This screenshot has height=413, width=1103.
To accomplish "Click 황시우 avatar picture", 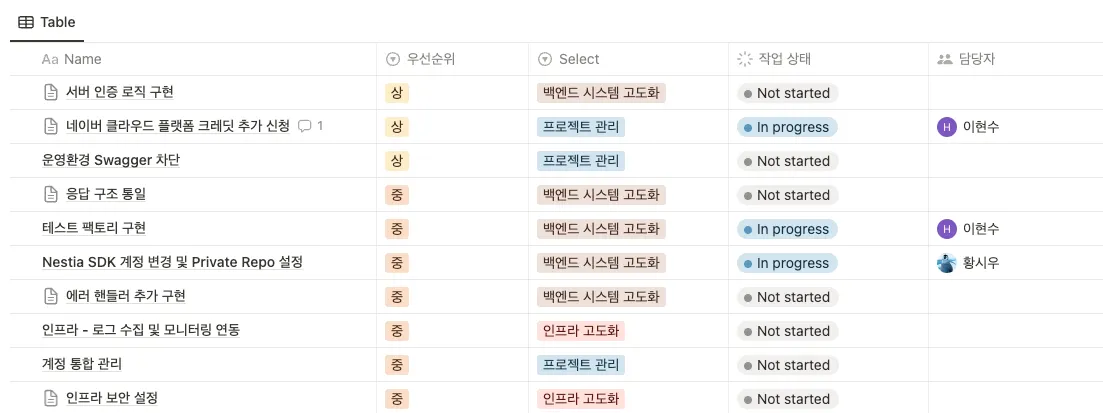I will click(946, 263).
